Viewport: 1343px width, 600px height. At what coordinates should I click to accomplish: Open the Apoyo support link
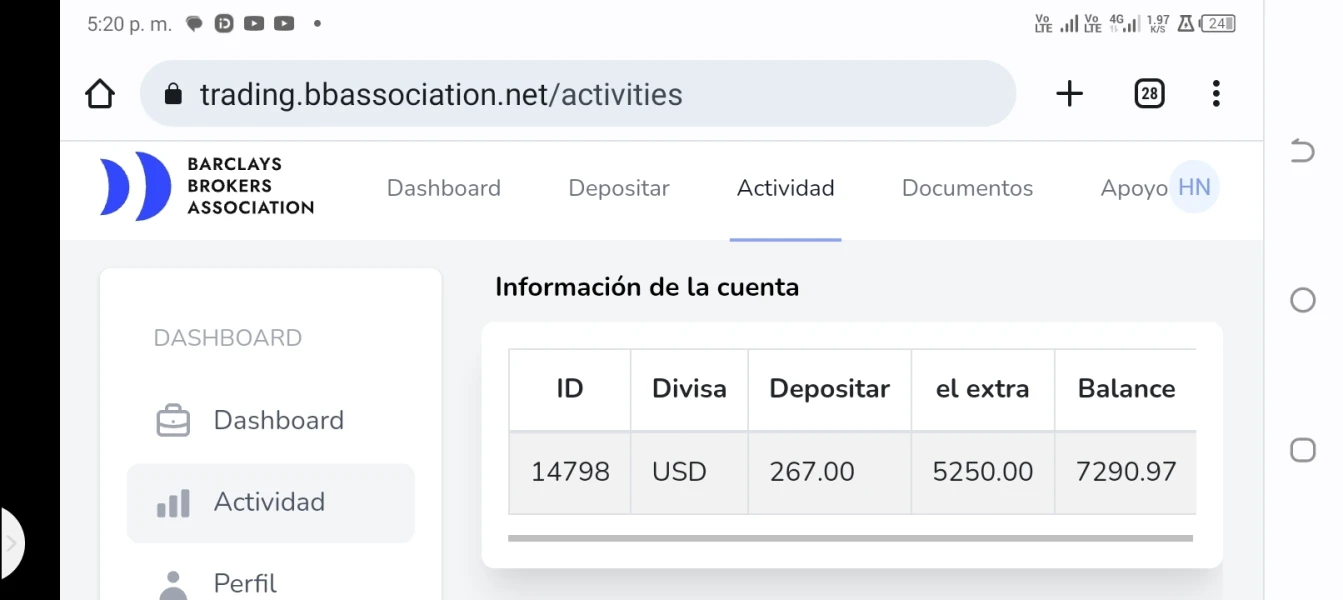pos(1133,188)
